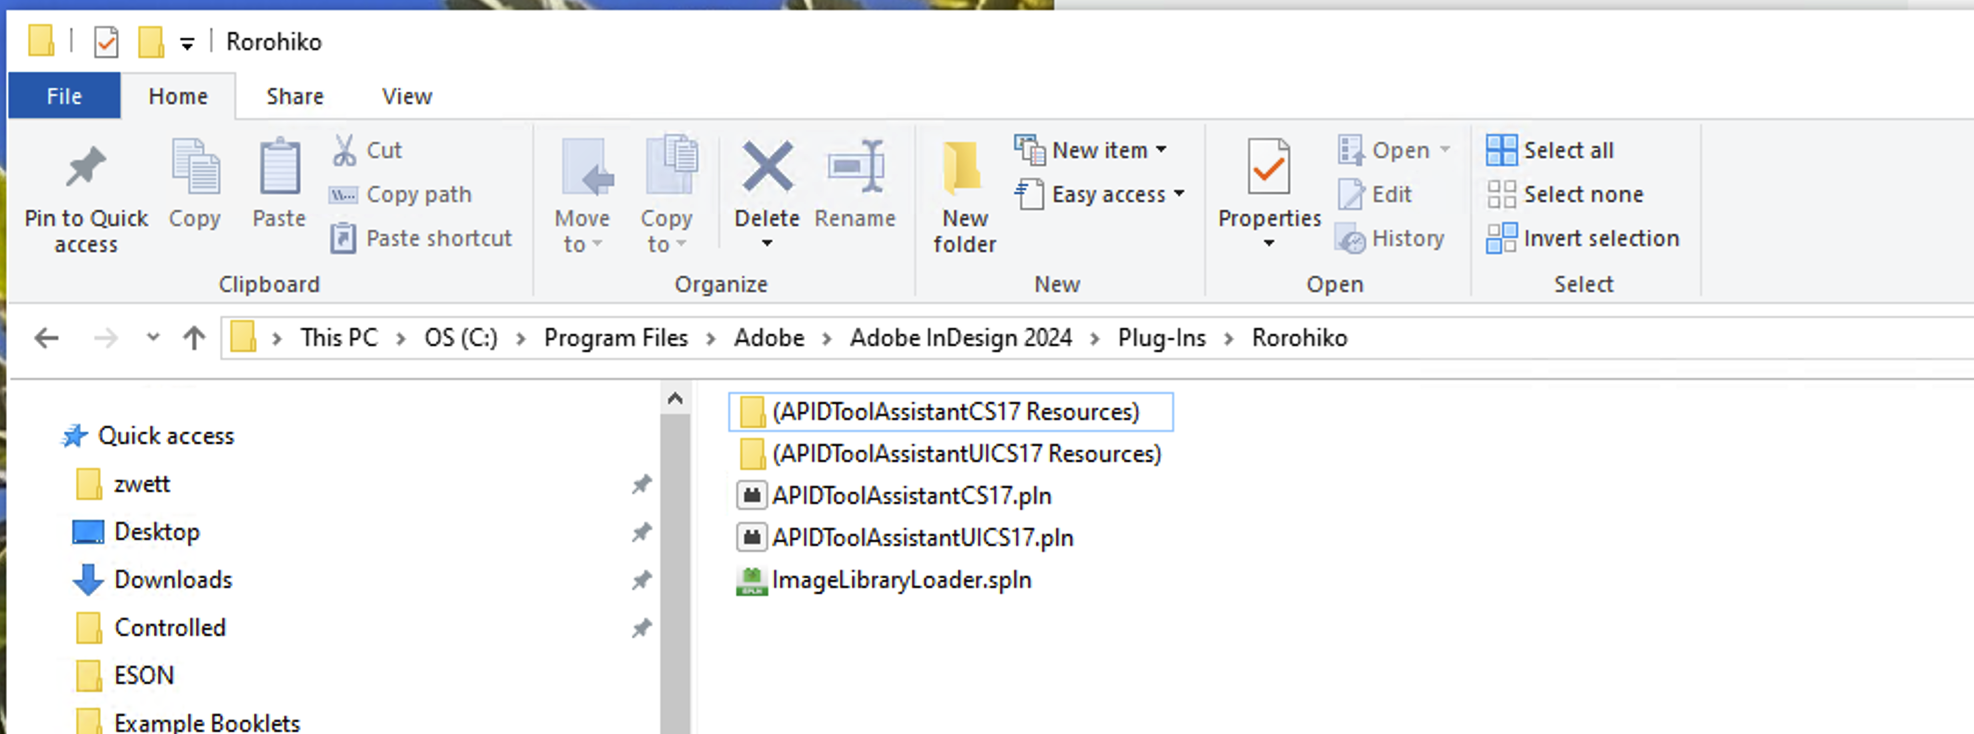1974x734 pixels.
Task: Select the (APIDToolAssistantUICS17 Resources) folder
Action: tap(951, 454)
